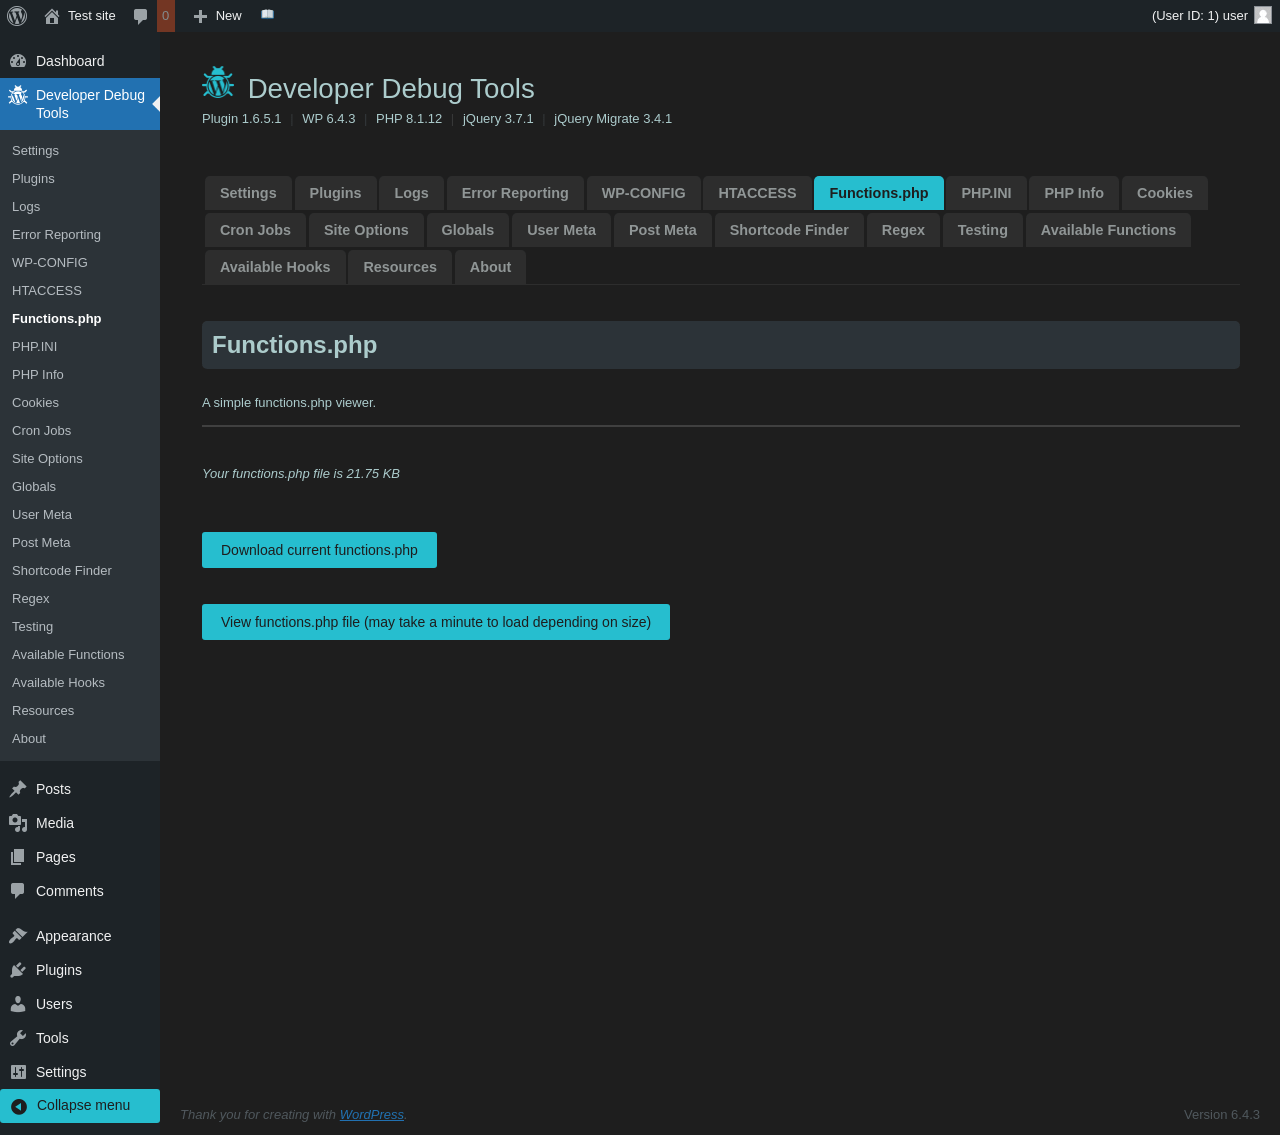
Task: Click View functions.php file button
Action: click(x=435, y=622)
